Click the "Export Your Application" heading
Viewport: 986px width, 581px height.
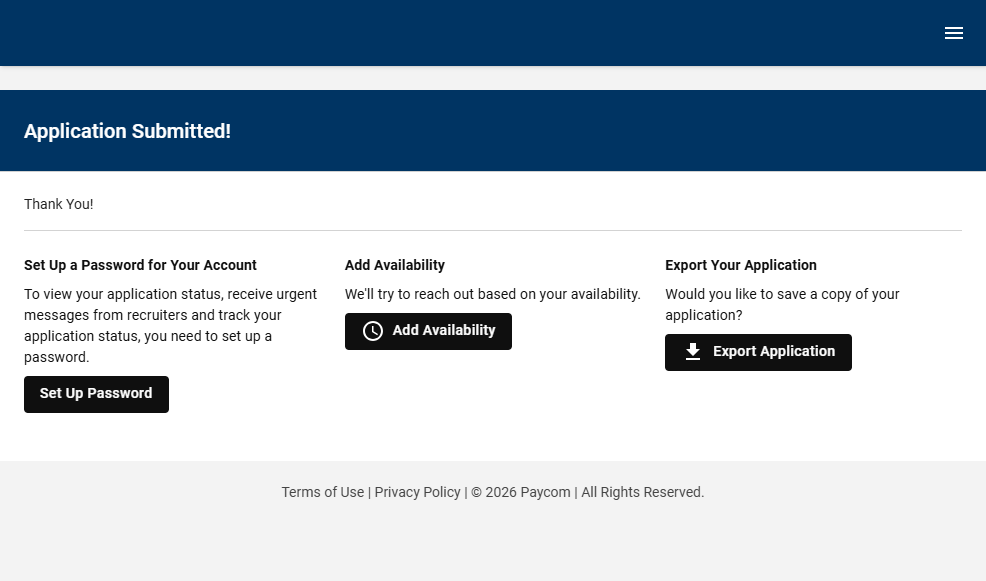[740, 265]
